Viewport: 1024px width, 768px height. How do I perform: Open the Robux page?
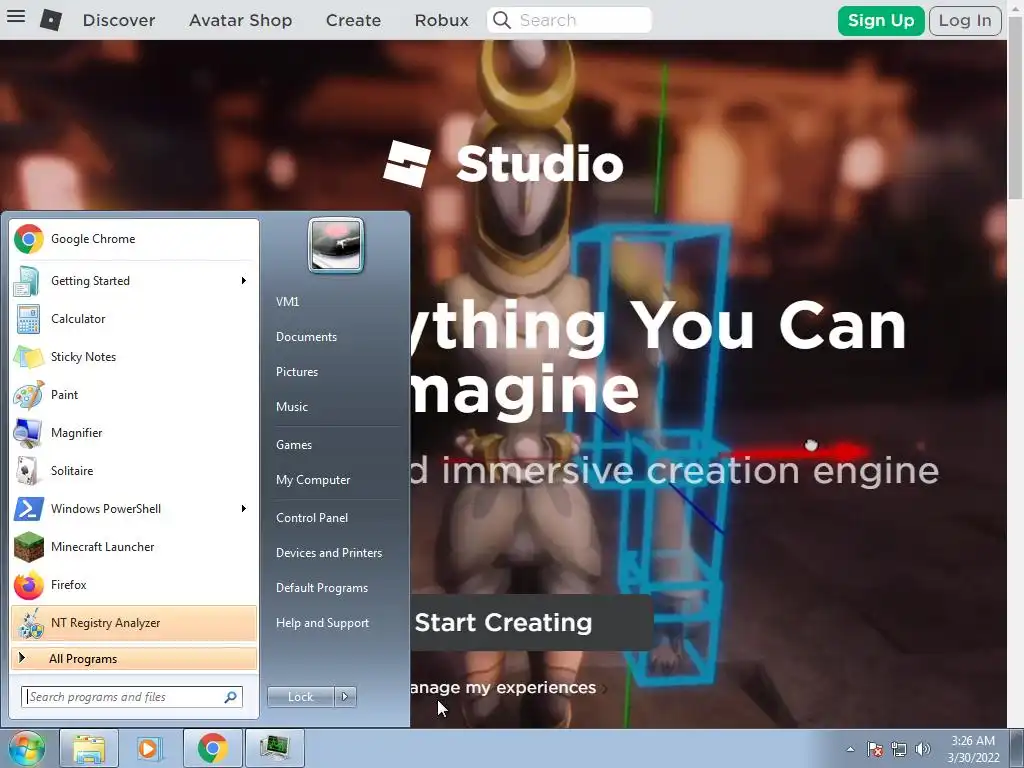click(441, 20)
